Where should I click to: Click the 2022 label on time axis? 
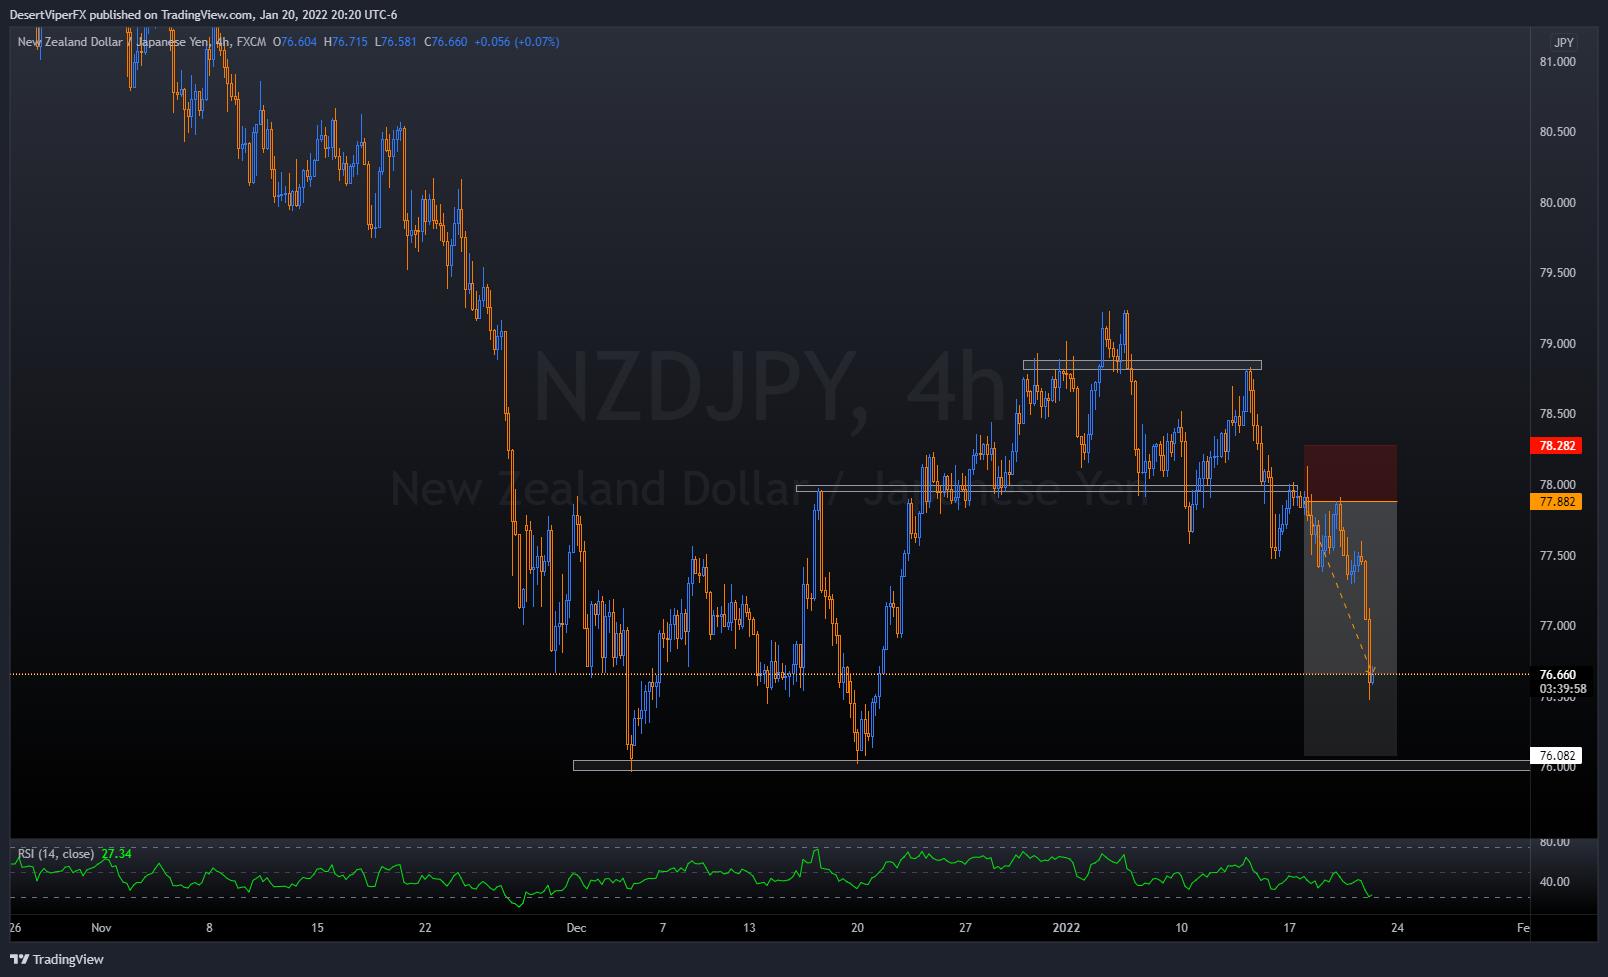coord(1067,928)
